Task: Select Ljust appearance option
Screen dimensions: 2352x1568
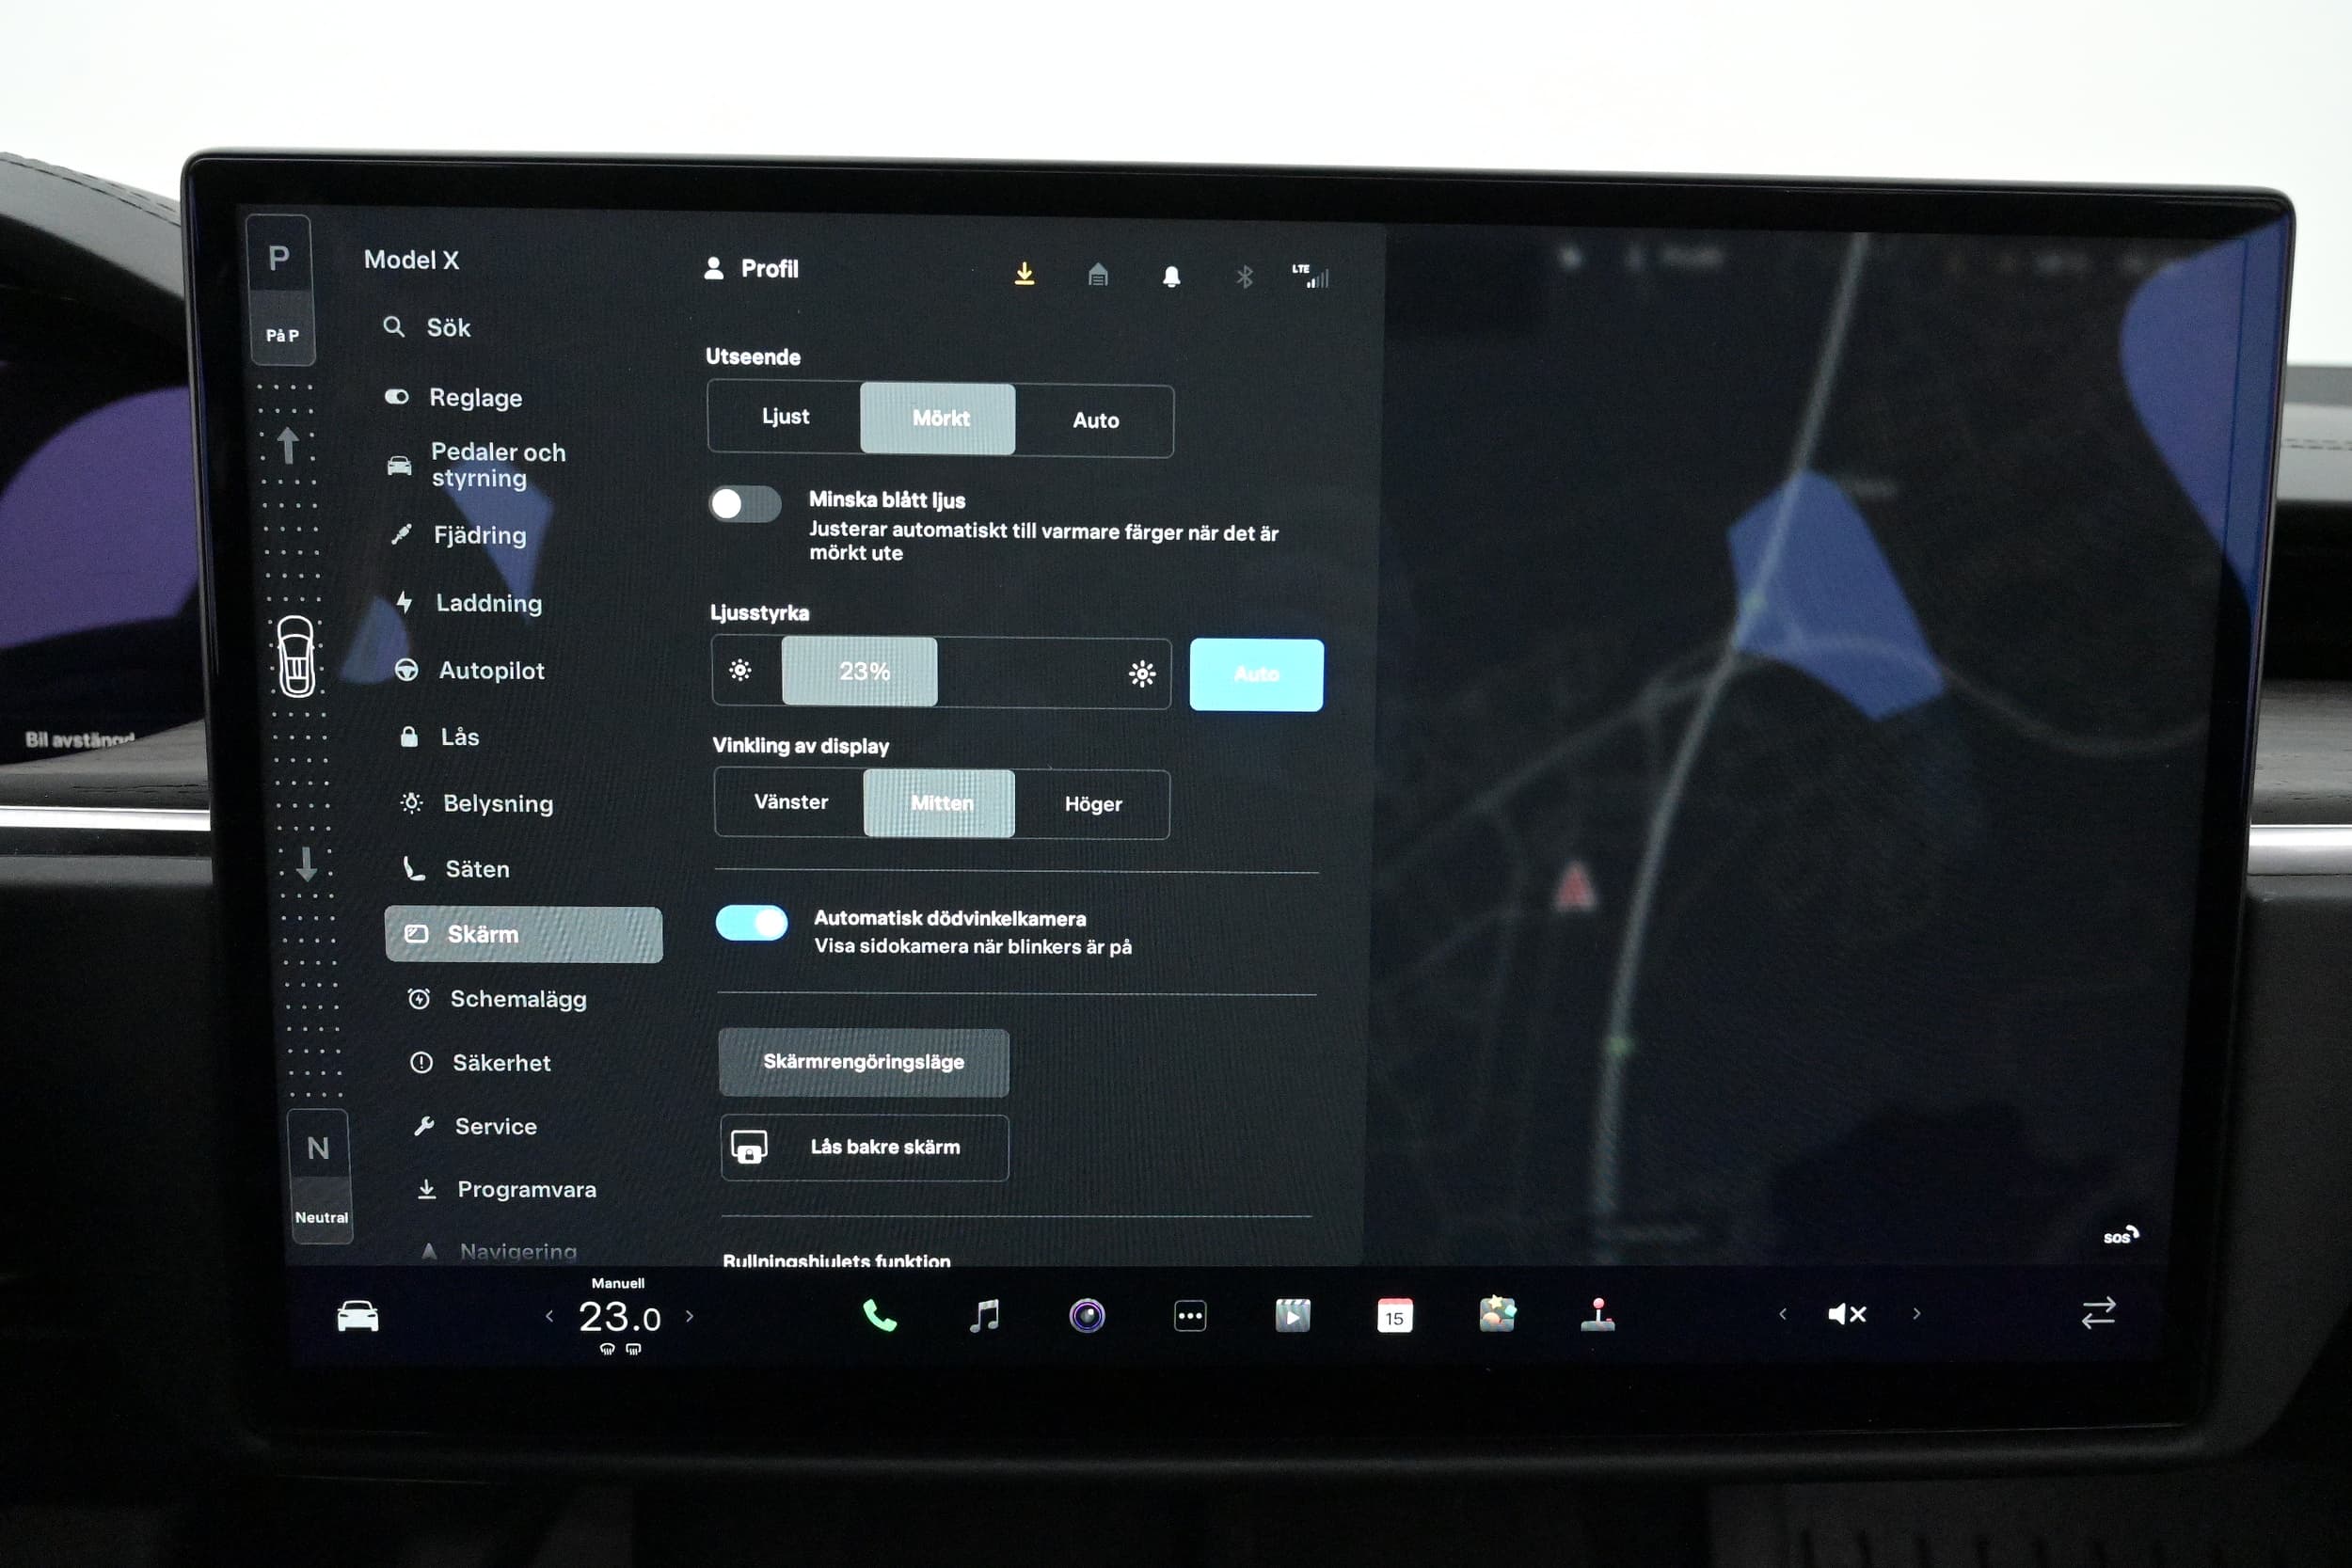Action: click(785, 417)
